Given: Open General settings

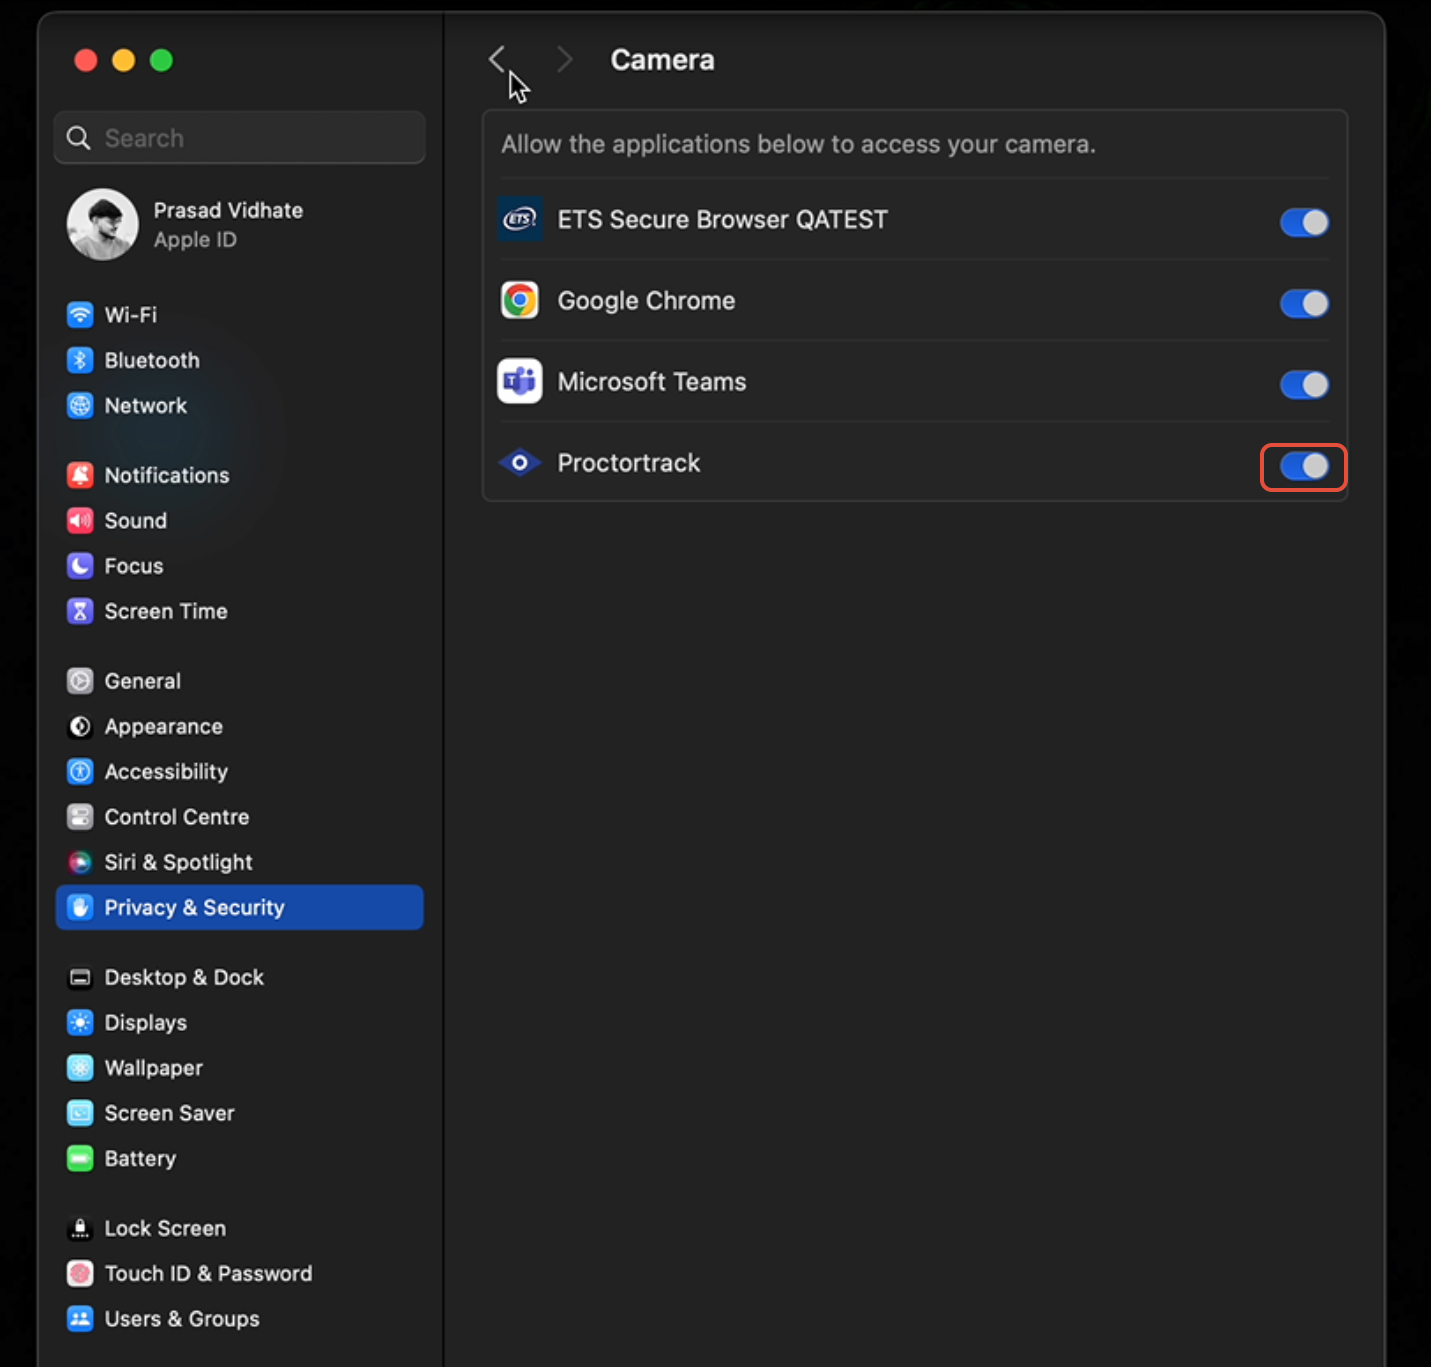Looking at the screenshot, I should [x=143, y=681].
